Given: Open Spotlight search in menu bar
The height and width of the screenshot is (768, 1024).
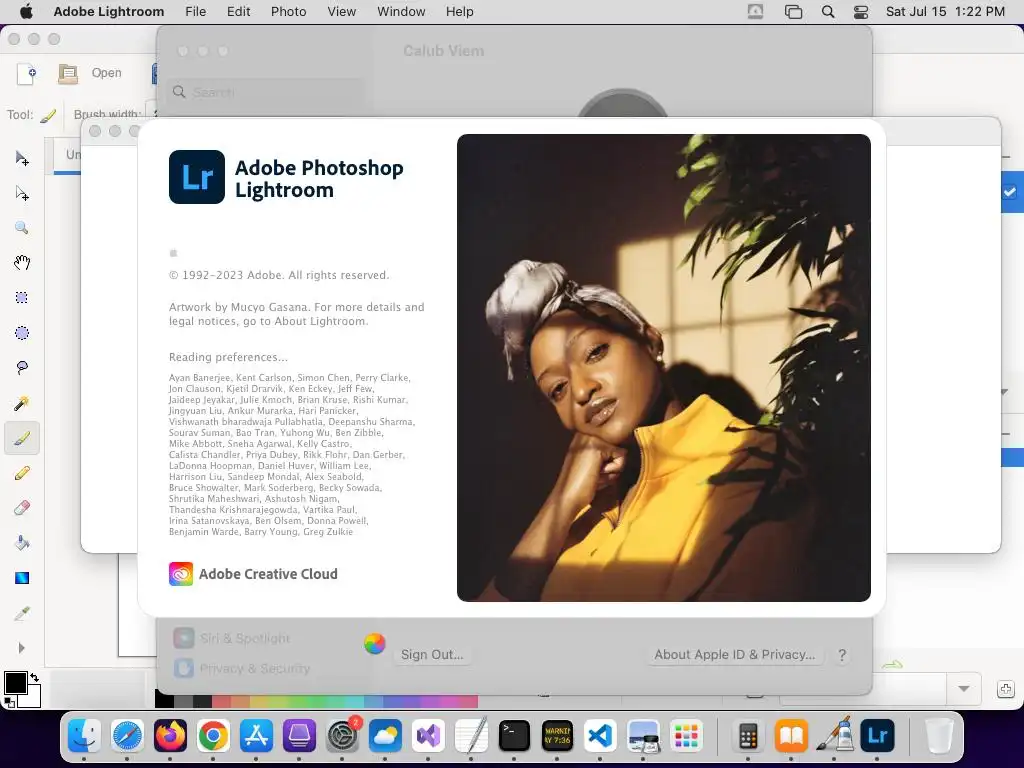Looking at the screenshot, I should (827, 12).
